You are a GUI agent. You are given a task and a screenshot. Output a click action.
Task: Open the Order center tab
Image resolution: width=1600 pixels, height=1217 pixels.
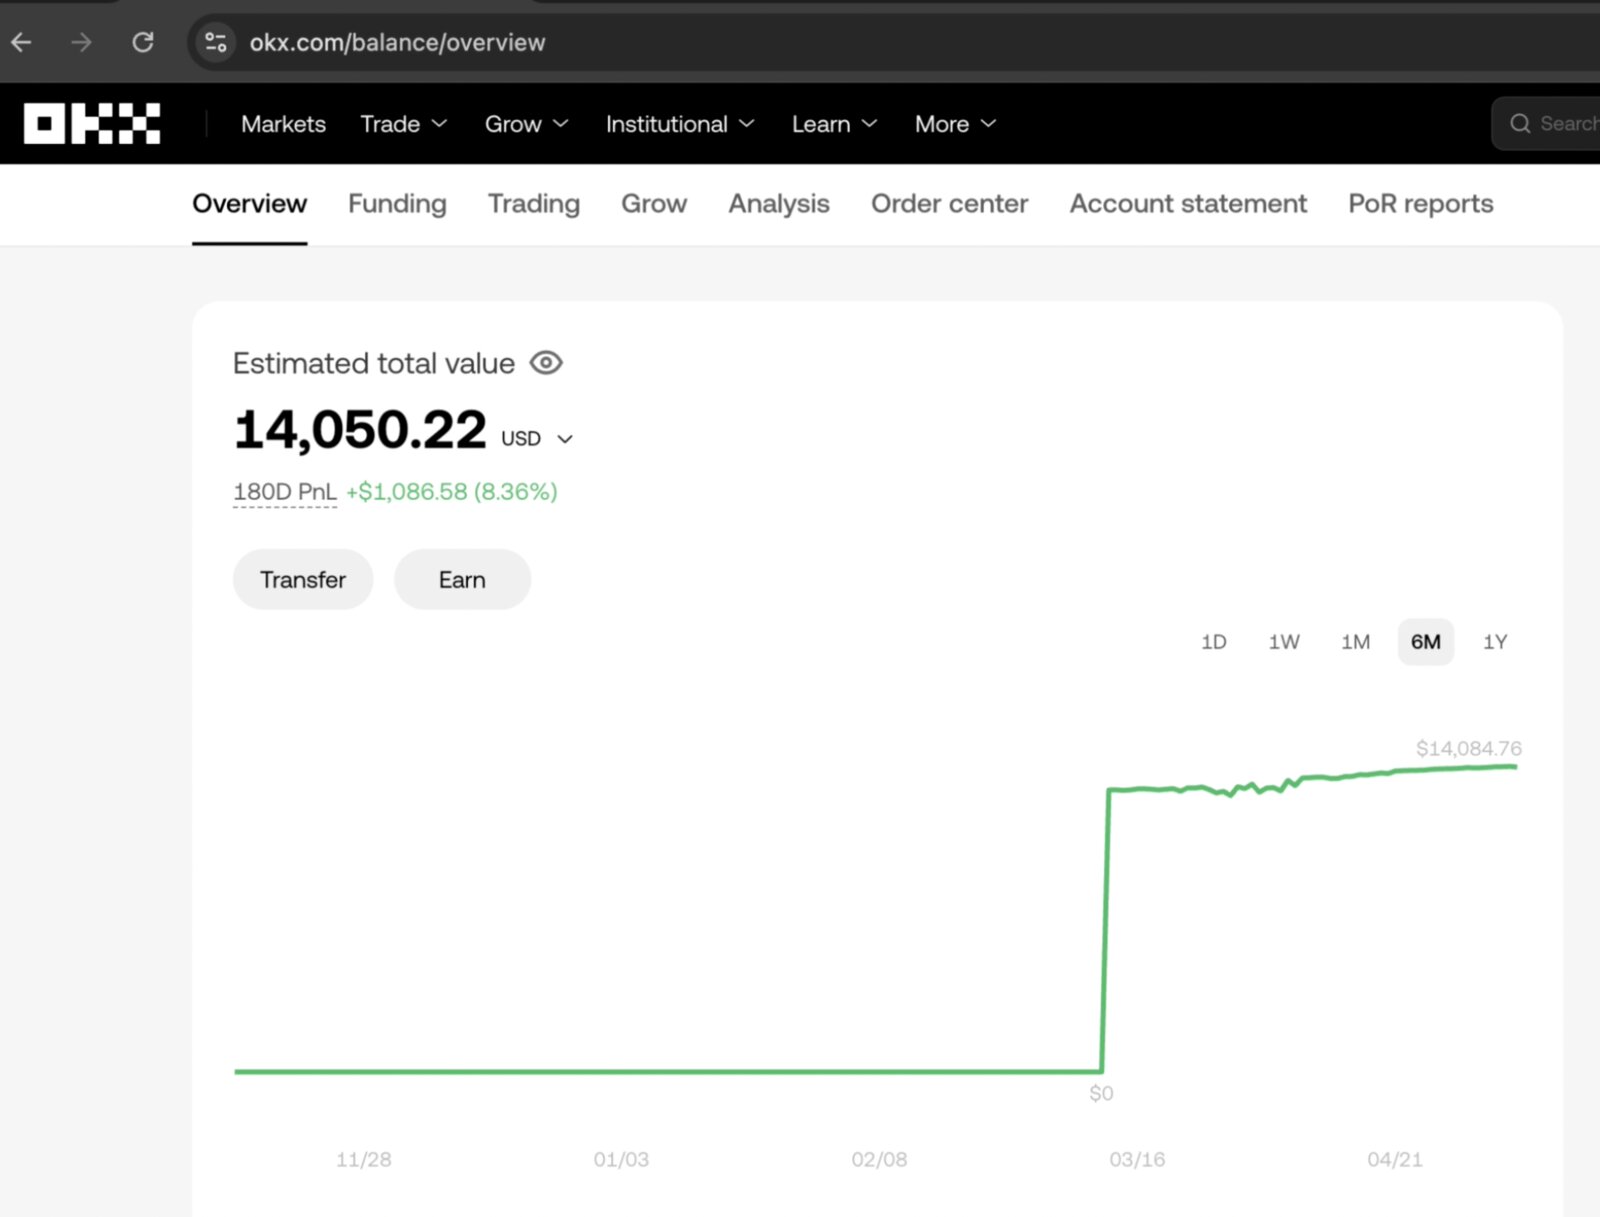(949, 204)
